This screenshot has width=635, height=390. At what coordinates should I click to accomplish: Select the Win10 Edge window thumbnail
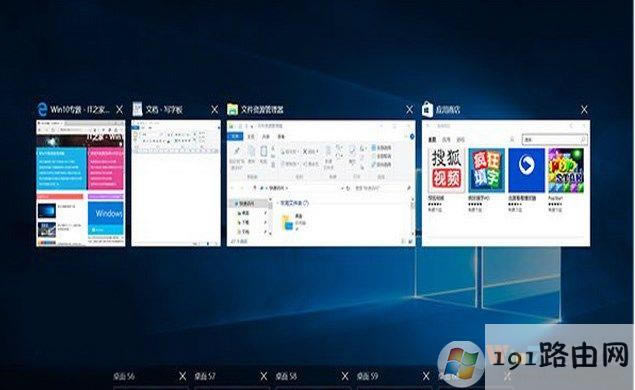click(81, 183)
